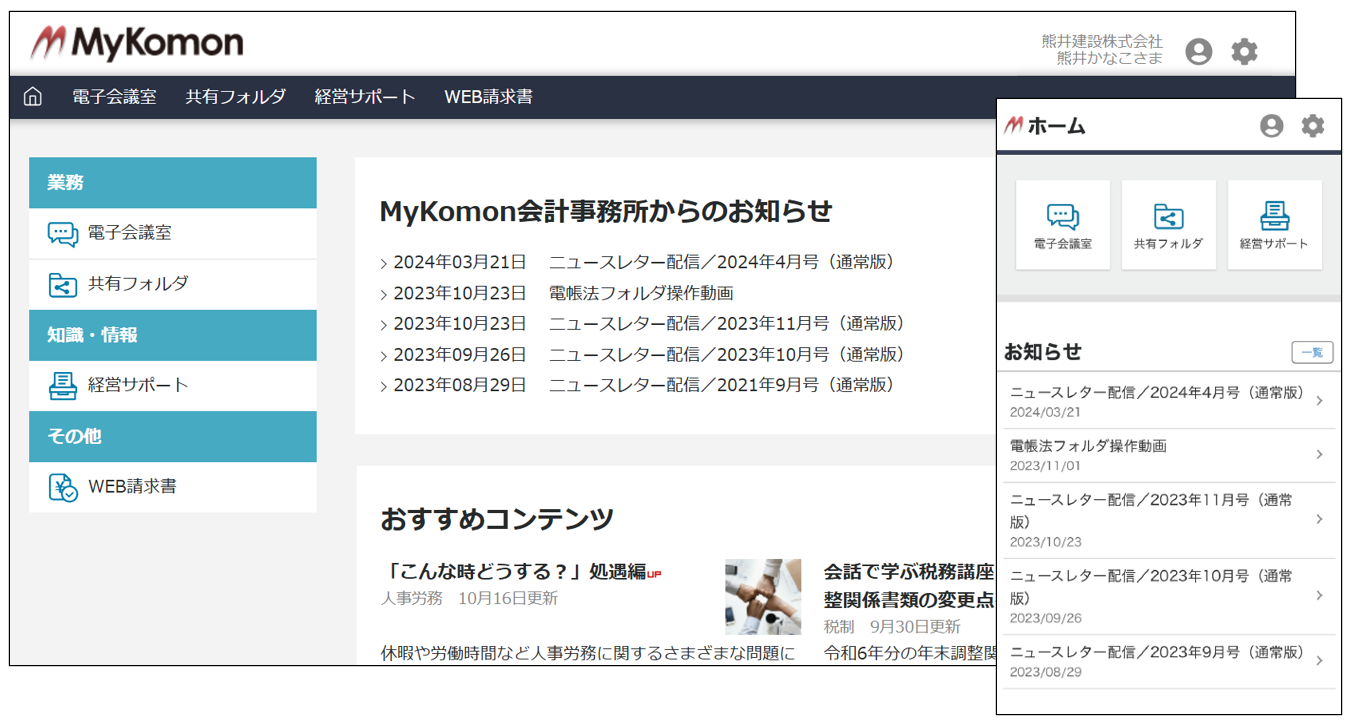The width and height of the screenshot is (1351, 728).
Task: Click the profile icon in mobile ホーム header
Action: [1271, 126]
